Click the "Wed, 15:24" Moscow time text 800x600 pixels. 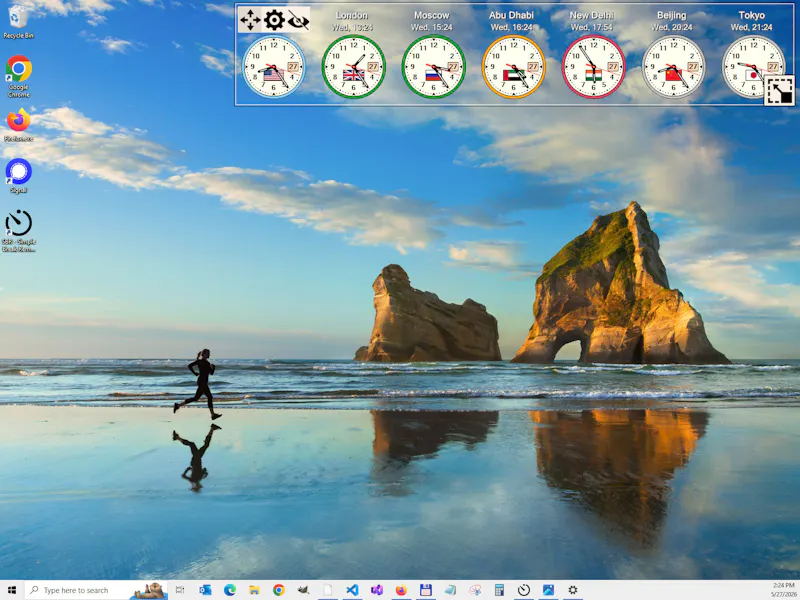[432, 28]
